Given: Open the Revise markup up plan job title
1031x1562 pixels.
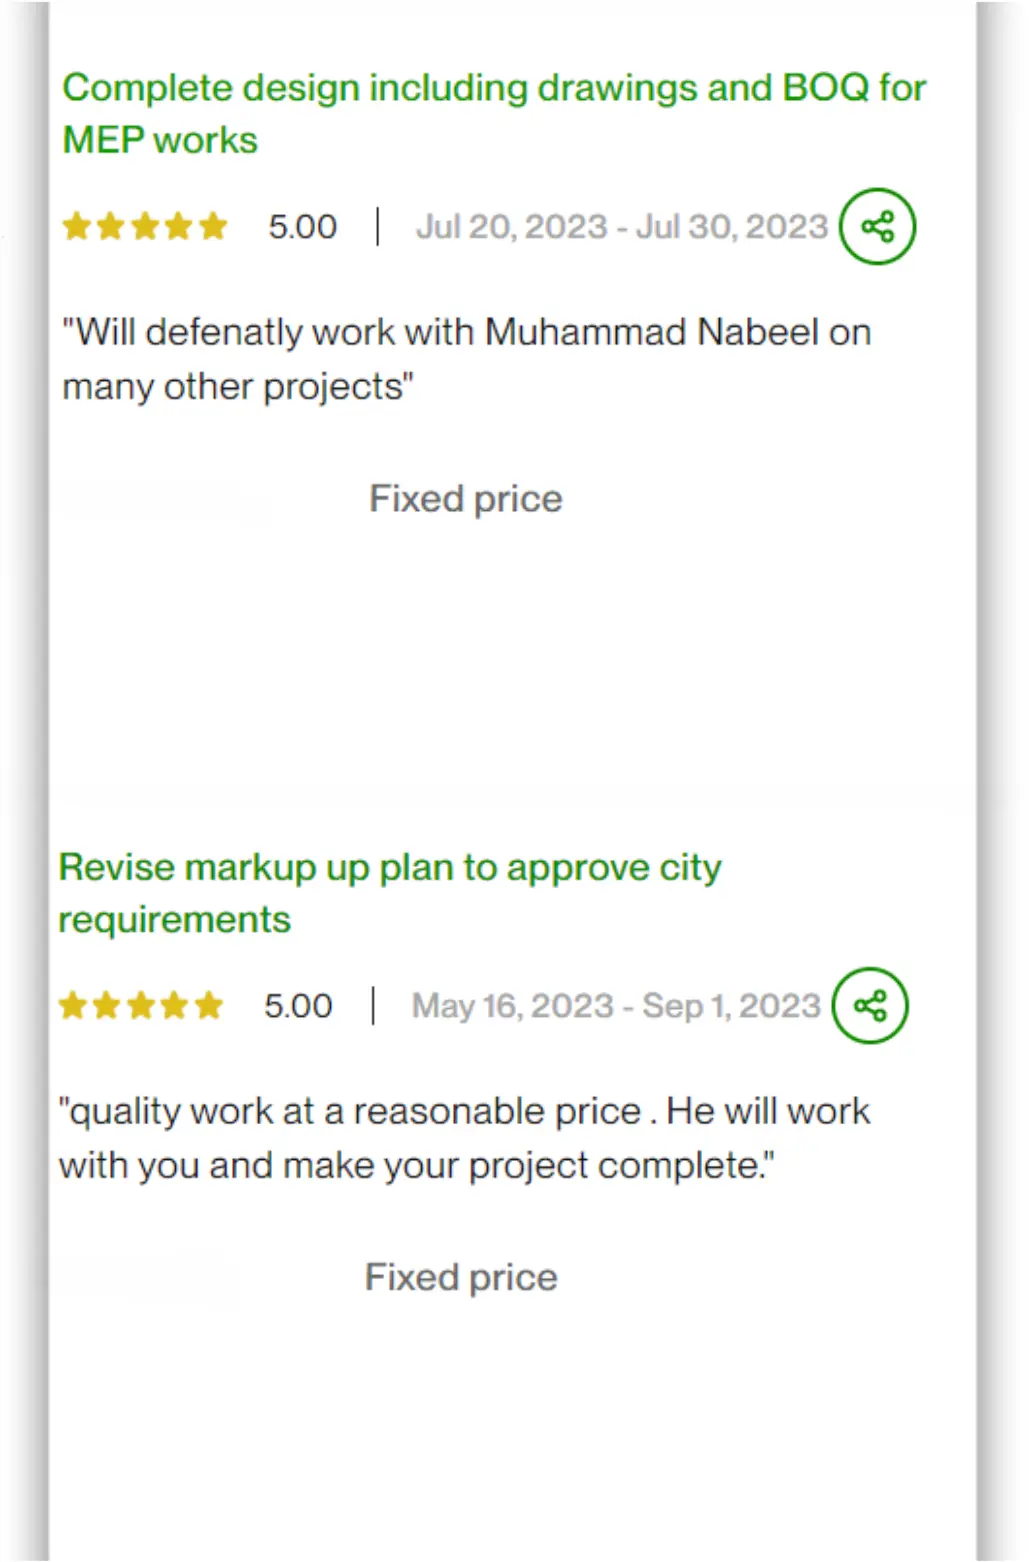Looking at the screenshot, I should 390,893.
